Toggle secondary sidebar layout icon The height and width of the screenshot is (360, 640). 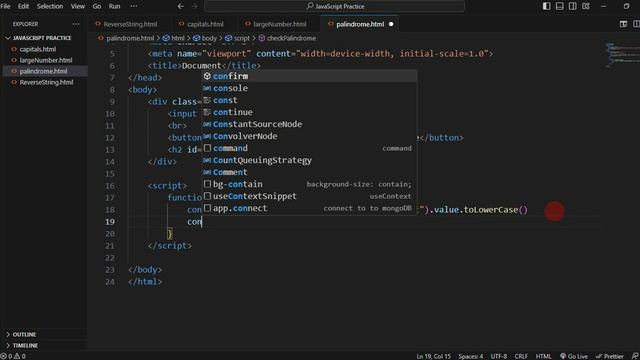[x=573, y=6]
